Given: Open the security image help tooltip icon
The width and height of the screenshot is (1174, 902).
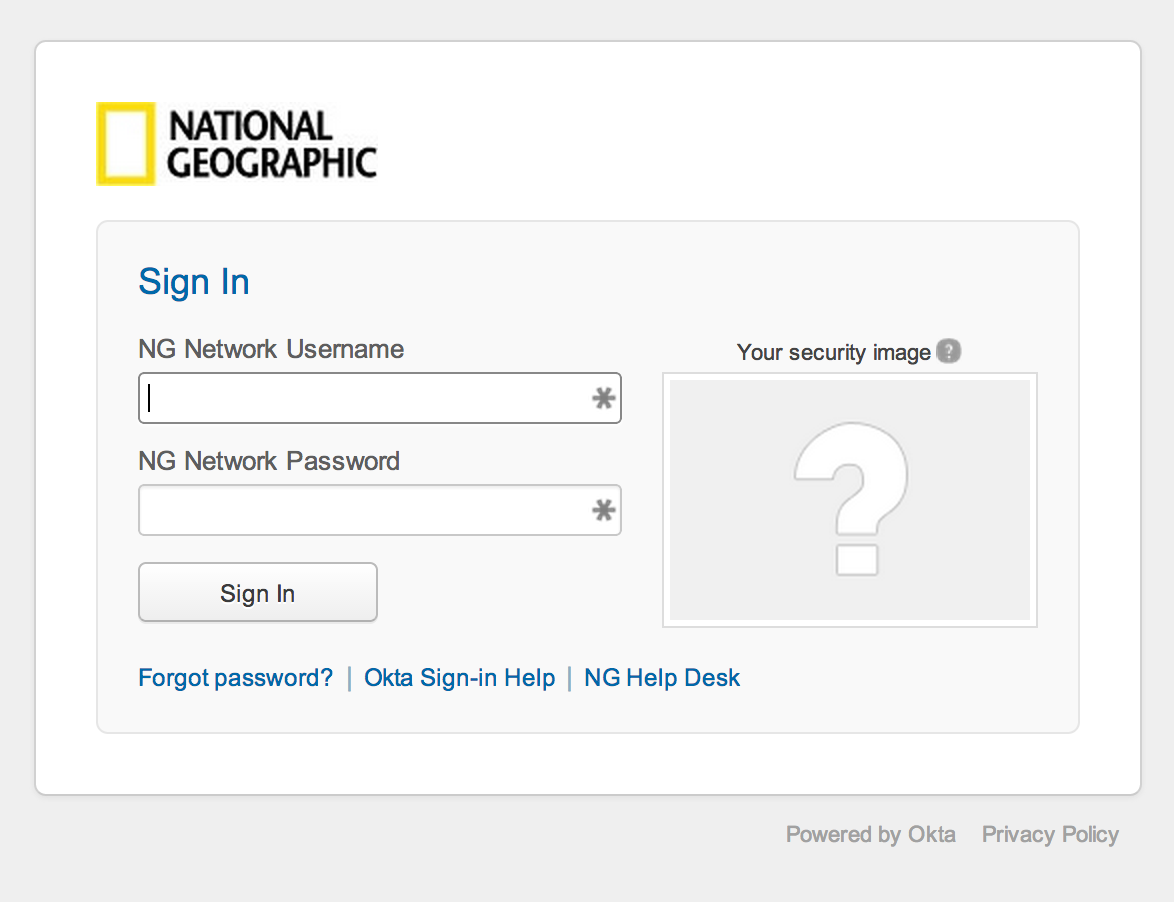Looking at the screenshot, I should click(949, 351).
